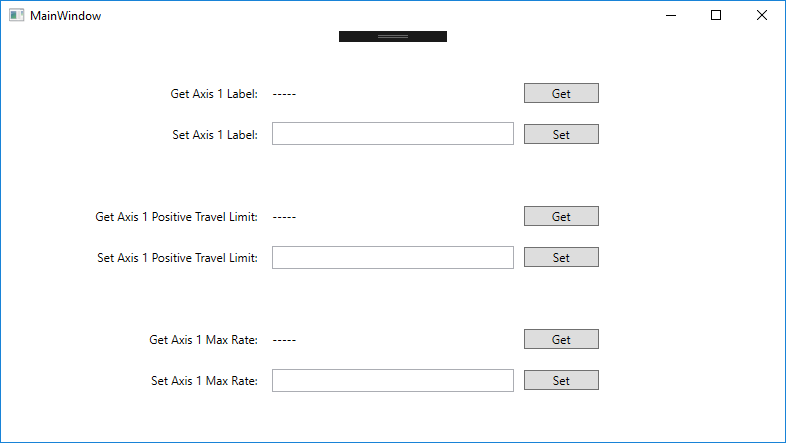Click the MainWindow app icon in title bar
Image resolution: width=786 pixels, height=443 pixels.
click(17, 16)
